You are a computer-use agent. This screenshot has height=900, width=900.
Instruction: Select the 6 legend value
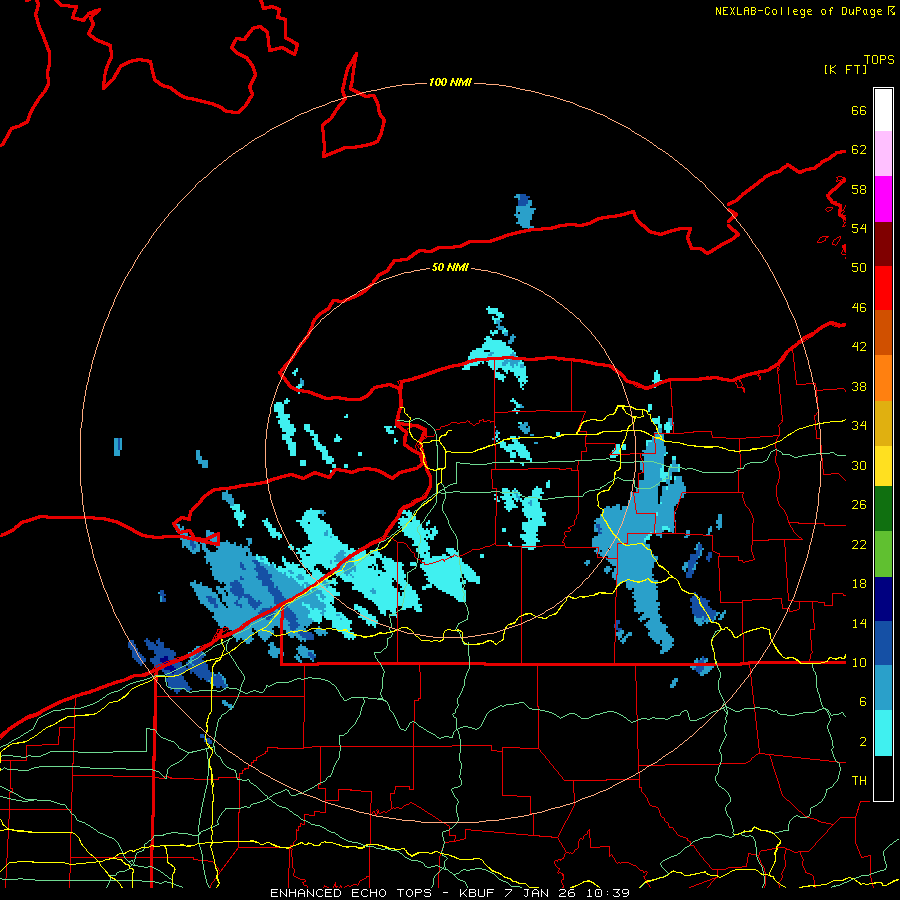[x=863, y=702]
